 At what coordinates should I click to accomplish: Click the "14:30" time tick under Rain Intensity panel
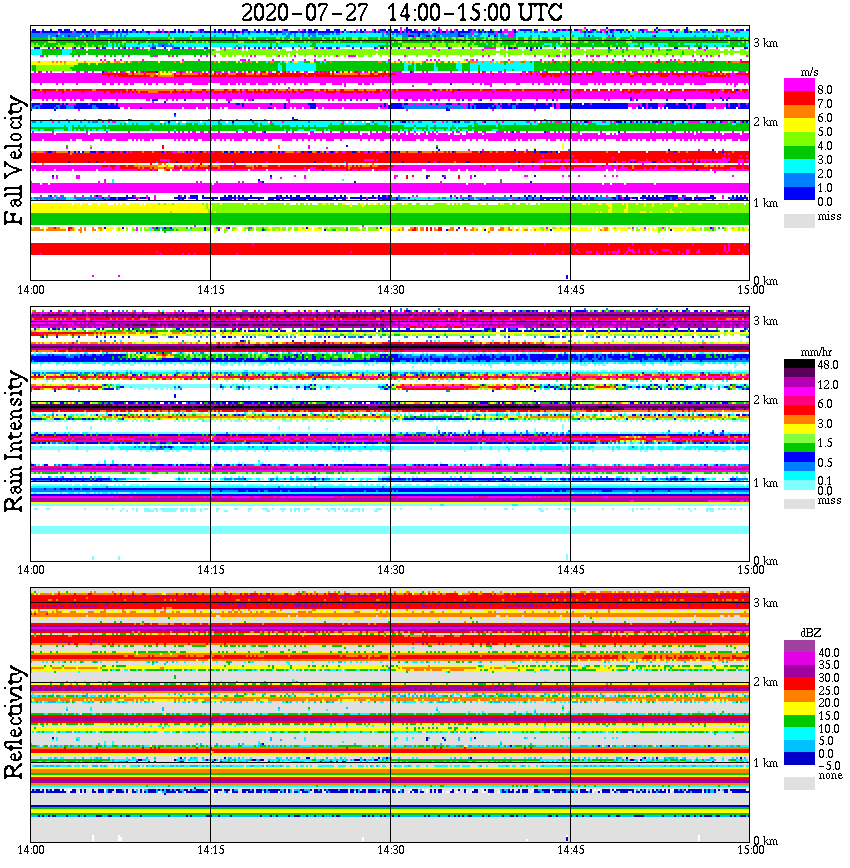(x=391, y=570)
